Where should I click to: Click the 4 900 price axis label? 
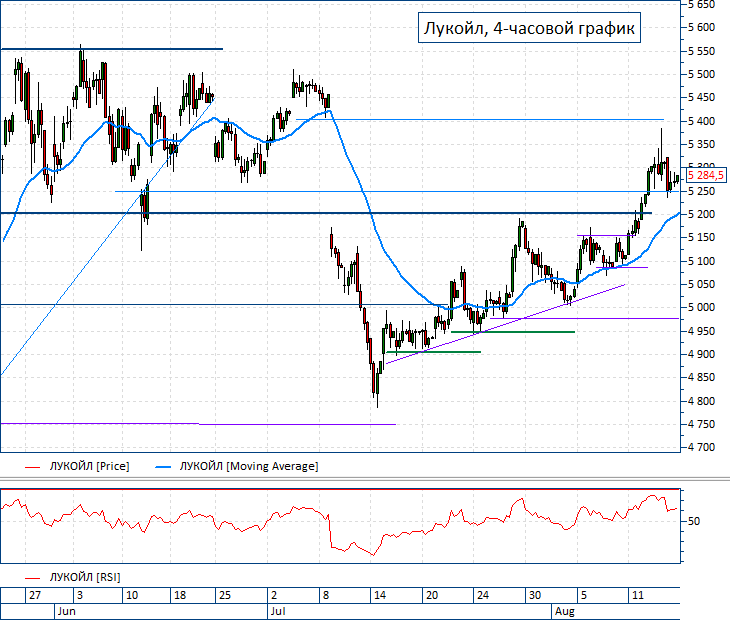click(x=701, y=354)
